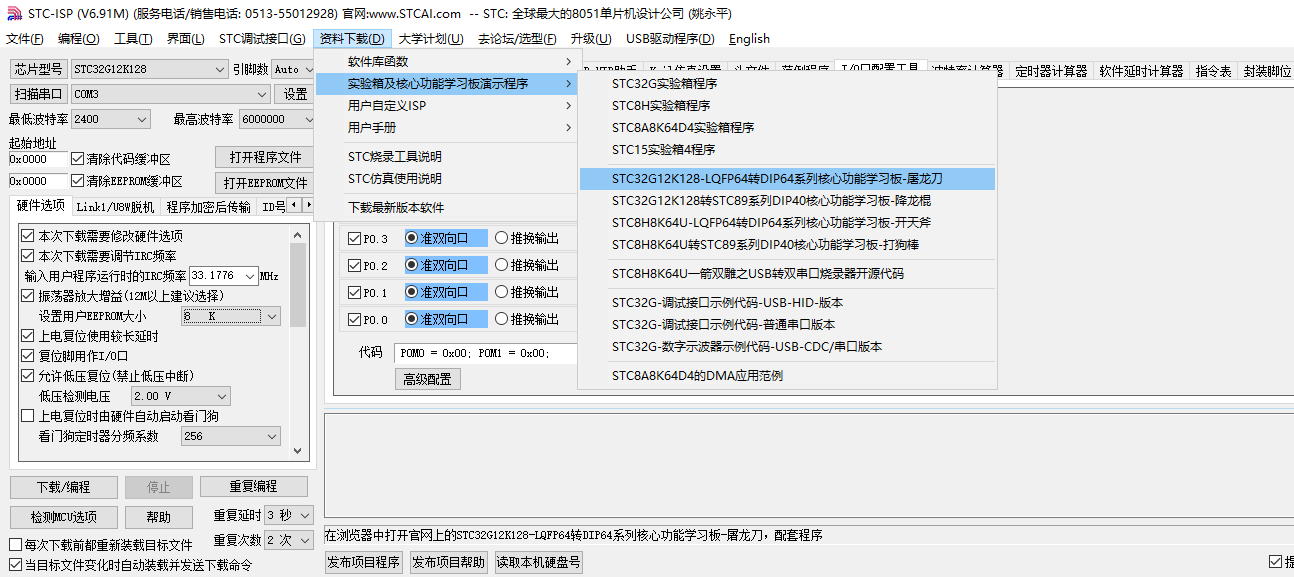Expand the 软件库函数 submenu

coord(446,62)
